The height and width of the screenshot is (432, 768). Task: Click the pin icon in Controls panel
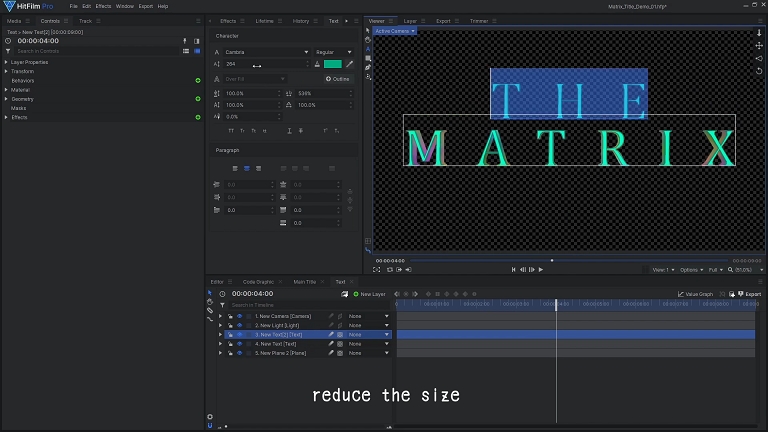click(183, 41)
